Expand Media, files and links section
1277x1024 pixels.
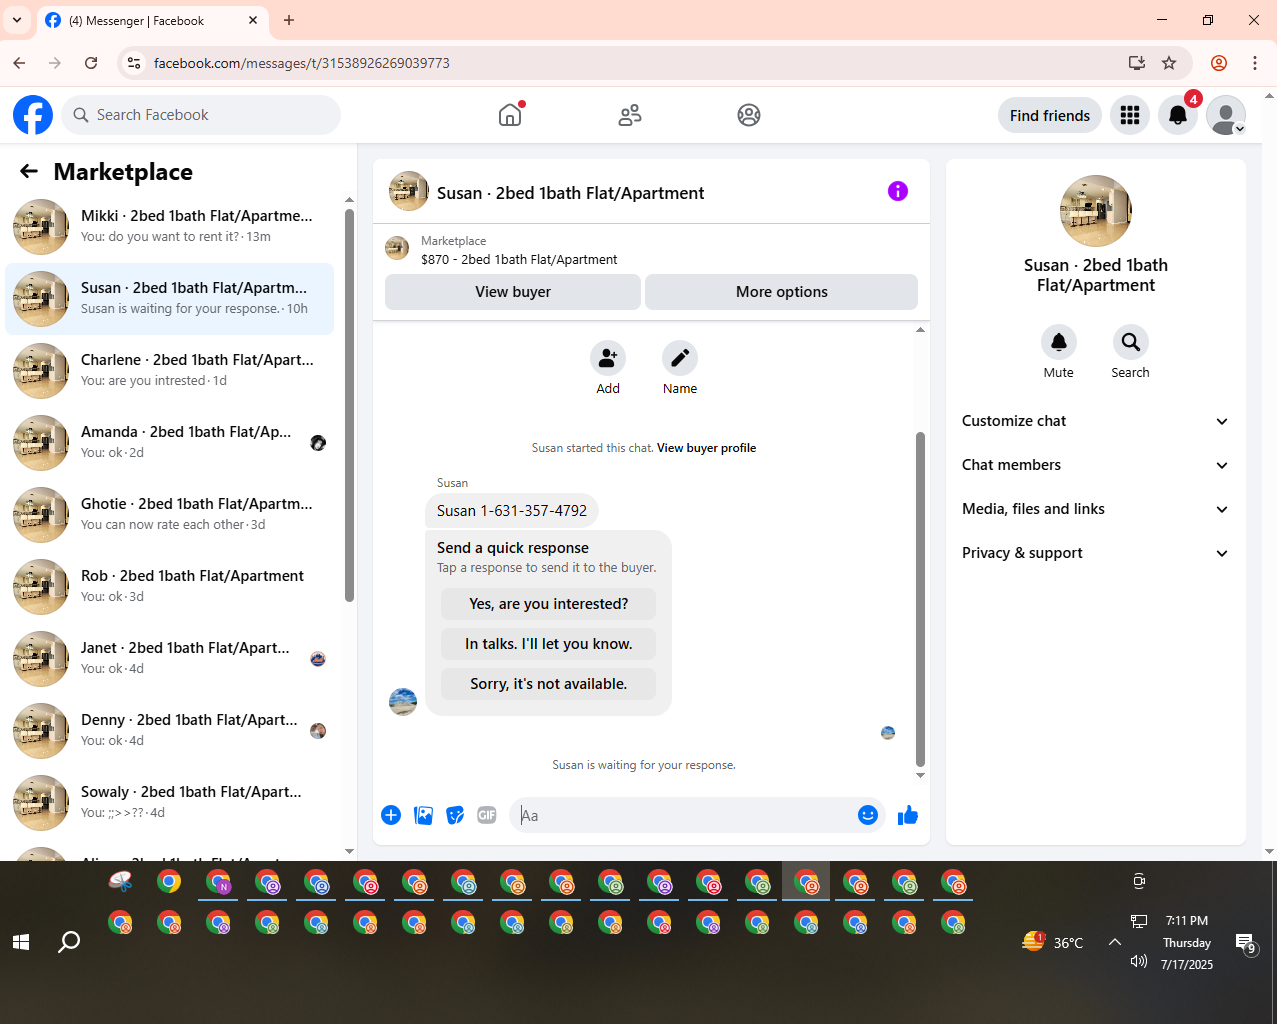point(1096,509)
